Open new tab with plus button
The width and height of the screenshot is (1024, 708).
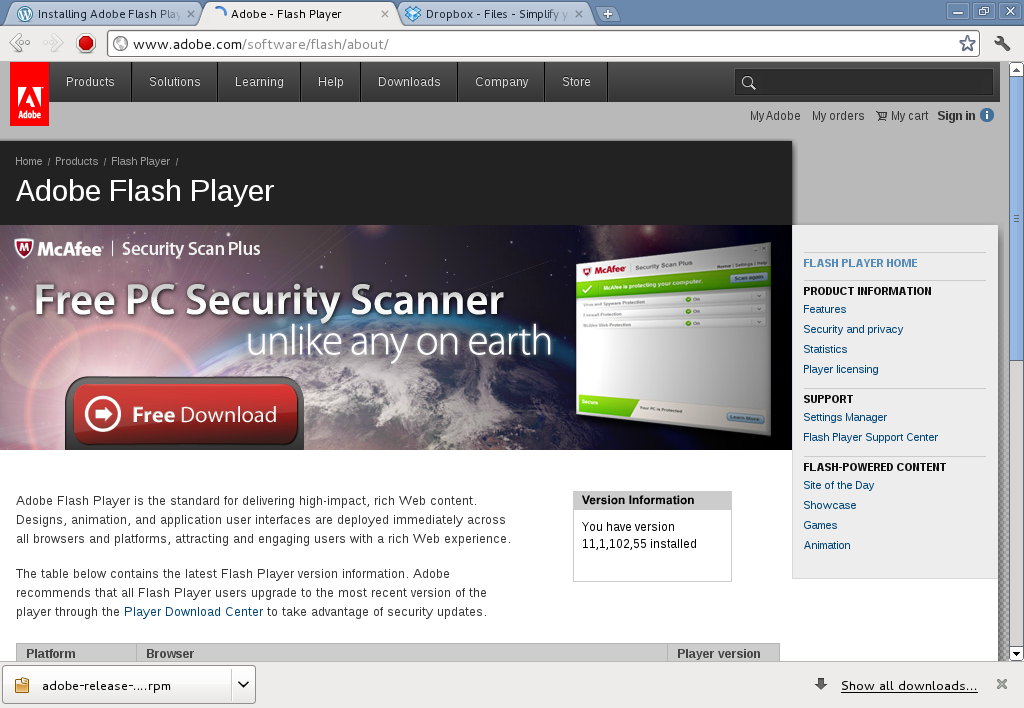pyautogui.click(x=607, y=14)
